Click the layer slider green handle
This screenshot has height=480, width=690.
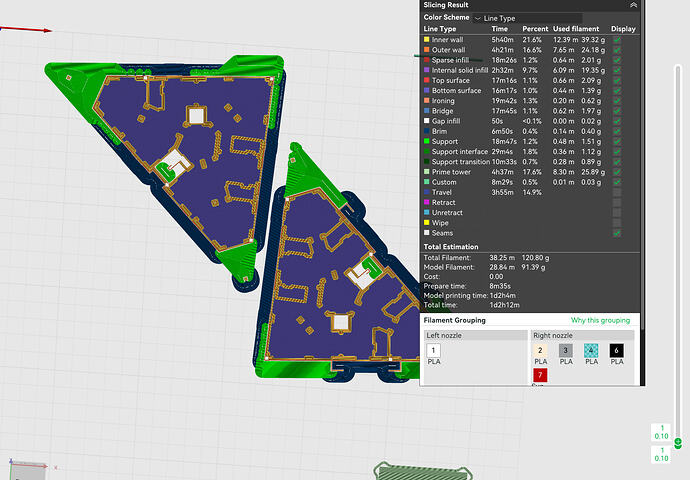[x=678, y=442]
